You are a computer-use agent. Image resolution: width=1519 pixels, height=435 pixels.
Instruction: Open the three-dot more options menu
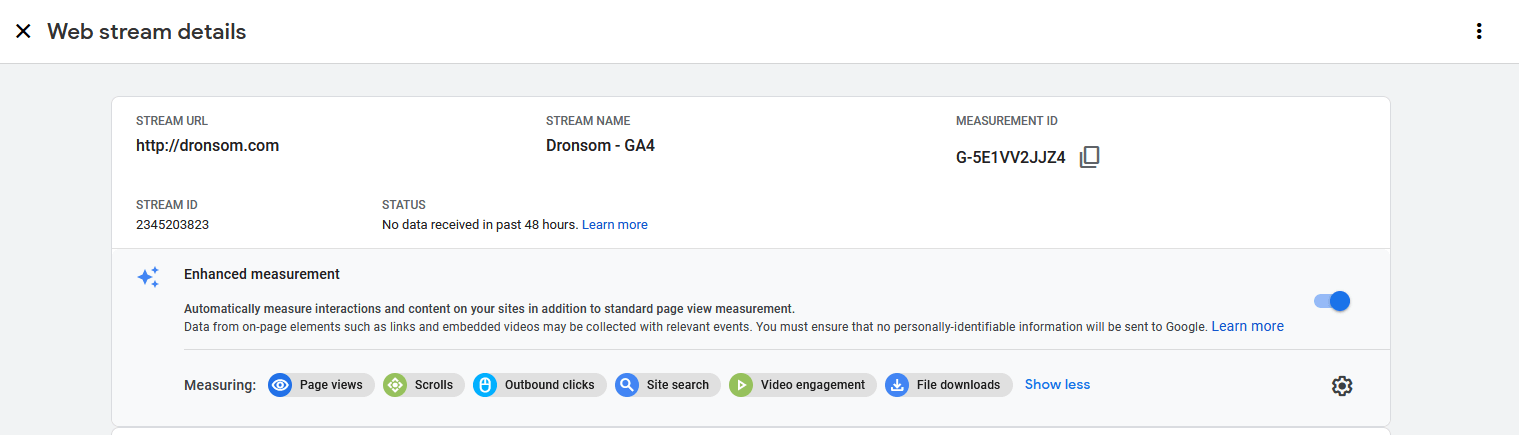pos(1479,31)
